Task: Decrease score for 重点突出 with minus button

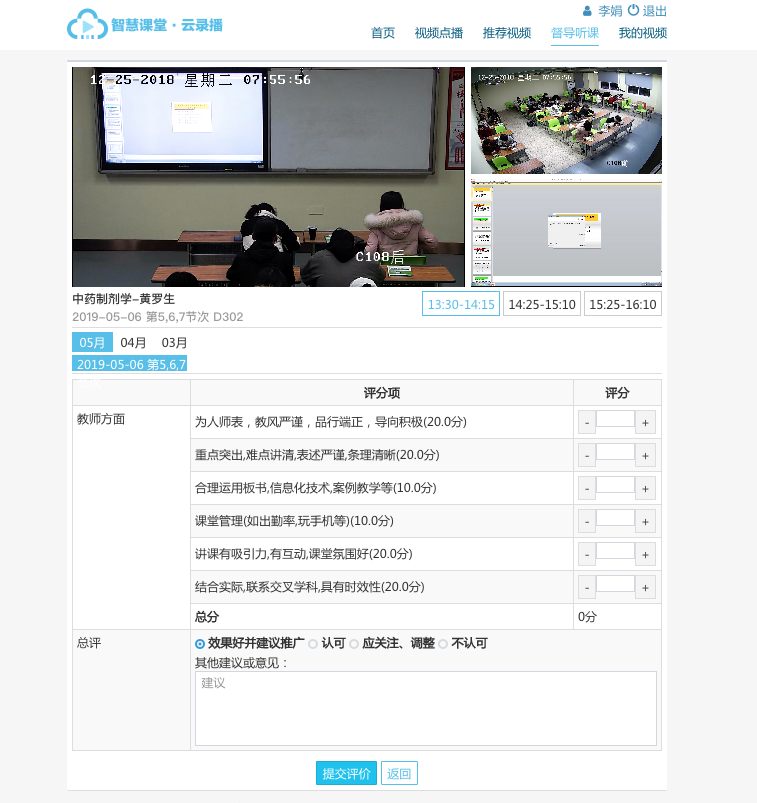Action: point(586,456)
